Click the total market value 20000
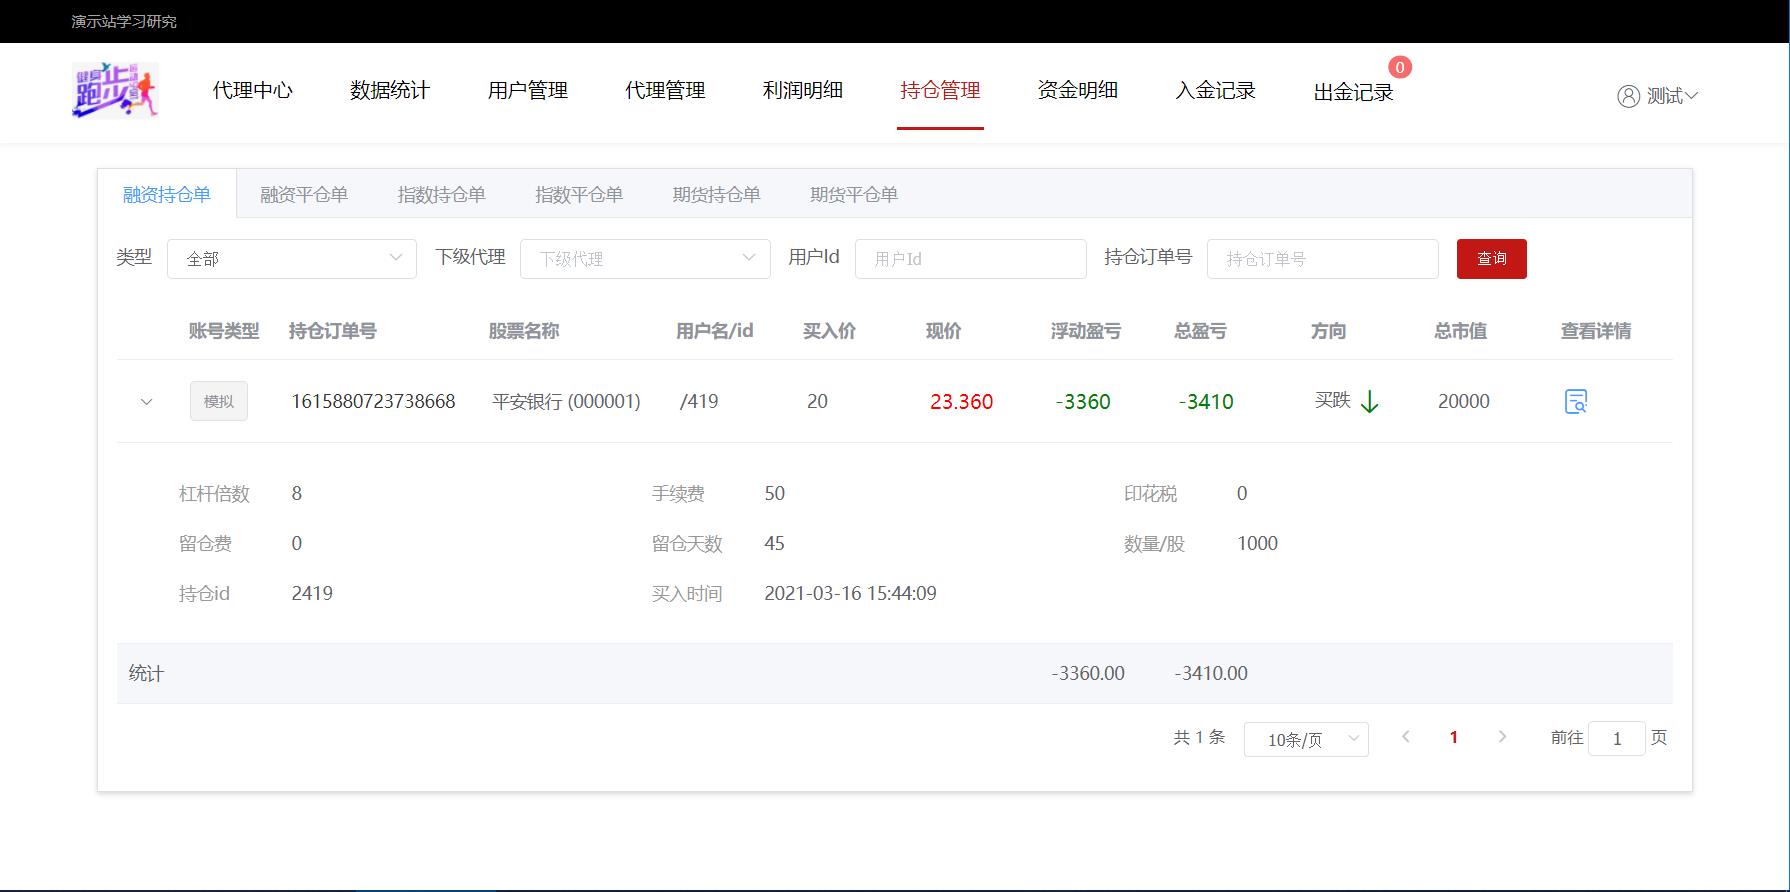The width and height of the screenshot is (1790, 892). click(1464, 401)
